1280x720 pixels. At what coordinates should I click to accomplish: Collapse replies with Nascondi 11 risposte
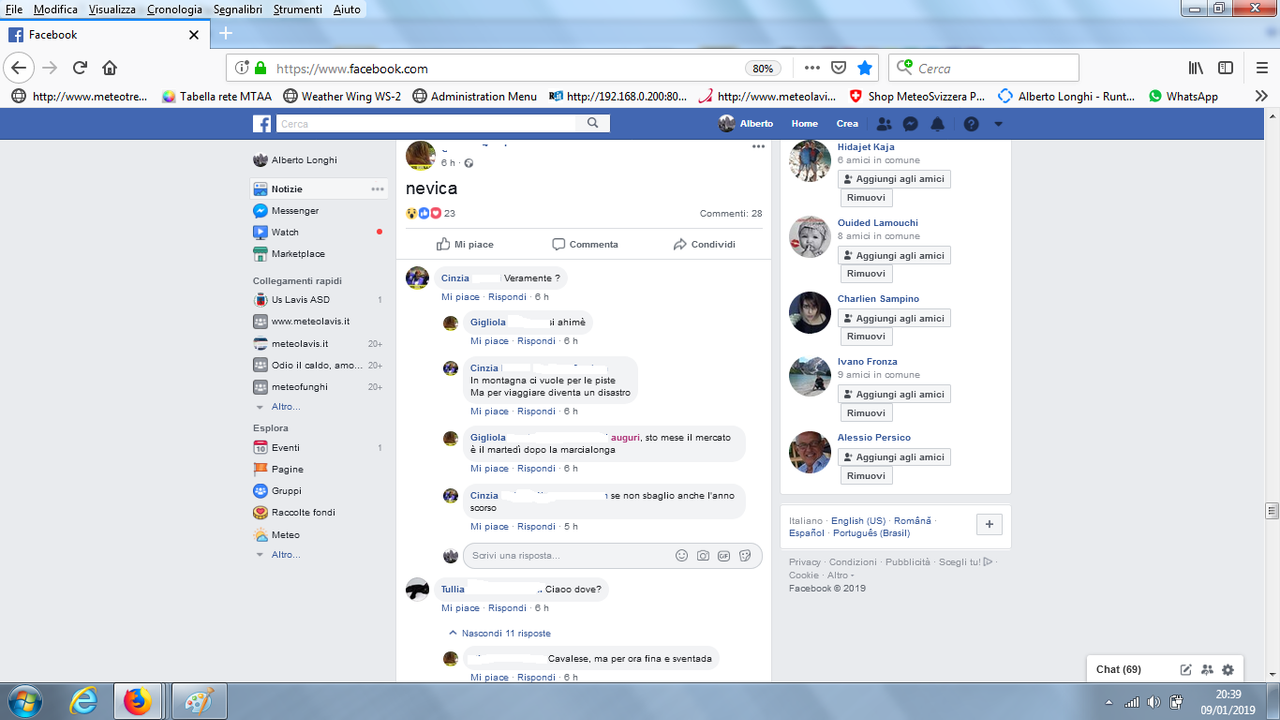500,633
